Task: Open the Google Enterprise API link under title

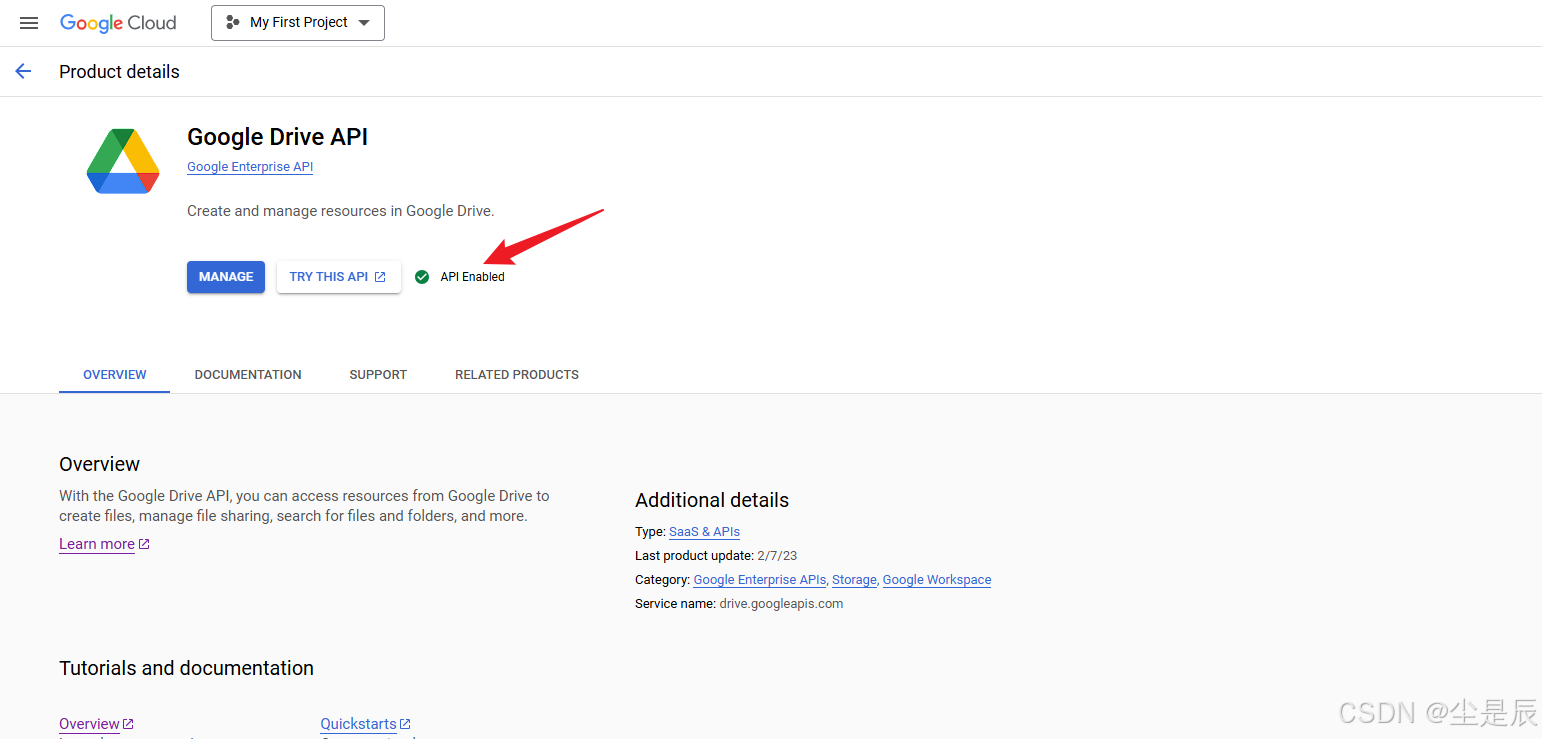Action: tap(250, 167)
